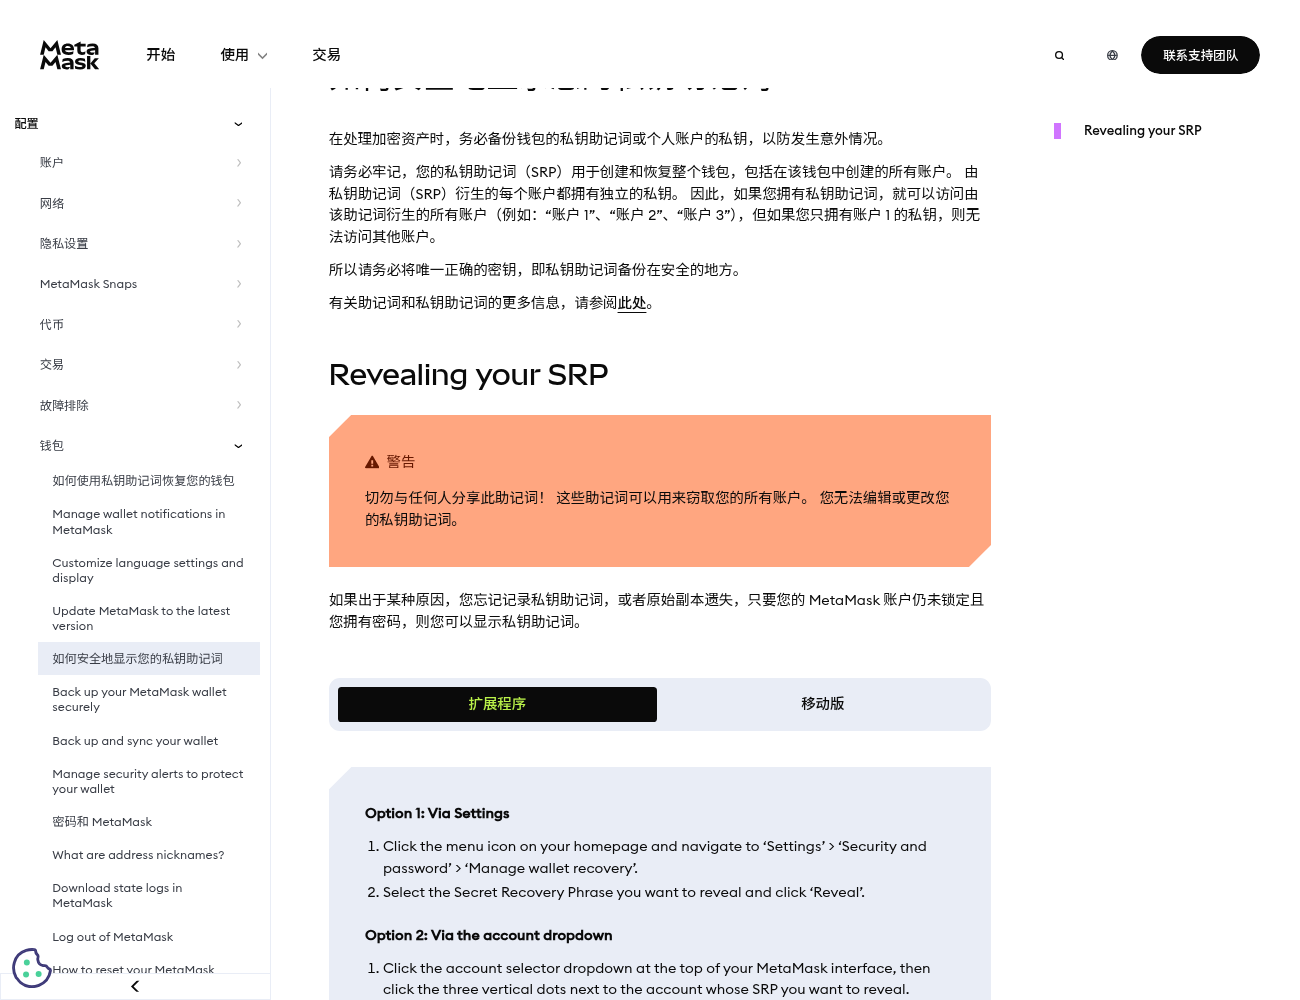Open Manage security alerts to protect wallet
Screen dimensions: 1300x1000
point(148,781)
